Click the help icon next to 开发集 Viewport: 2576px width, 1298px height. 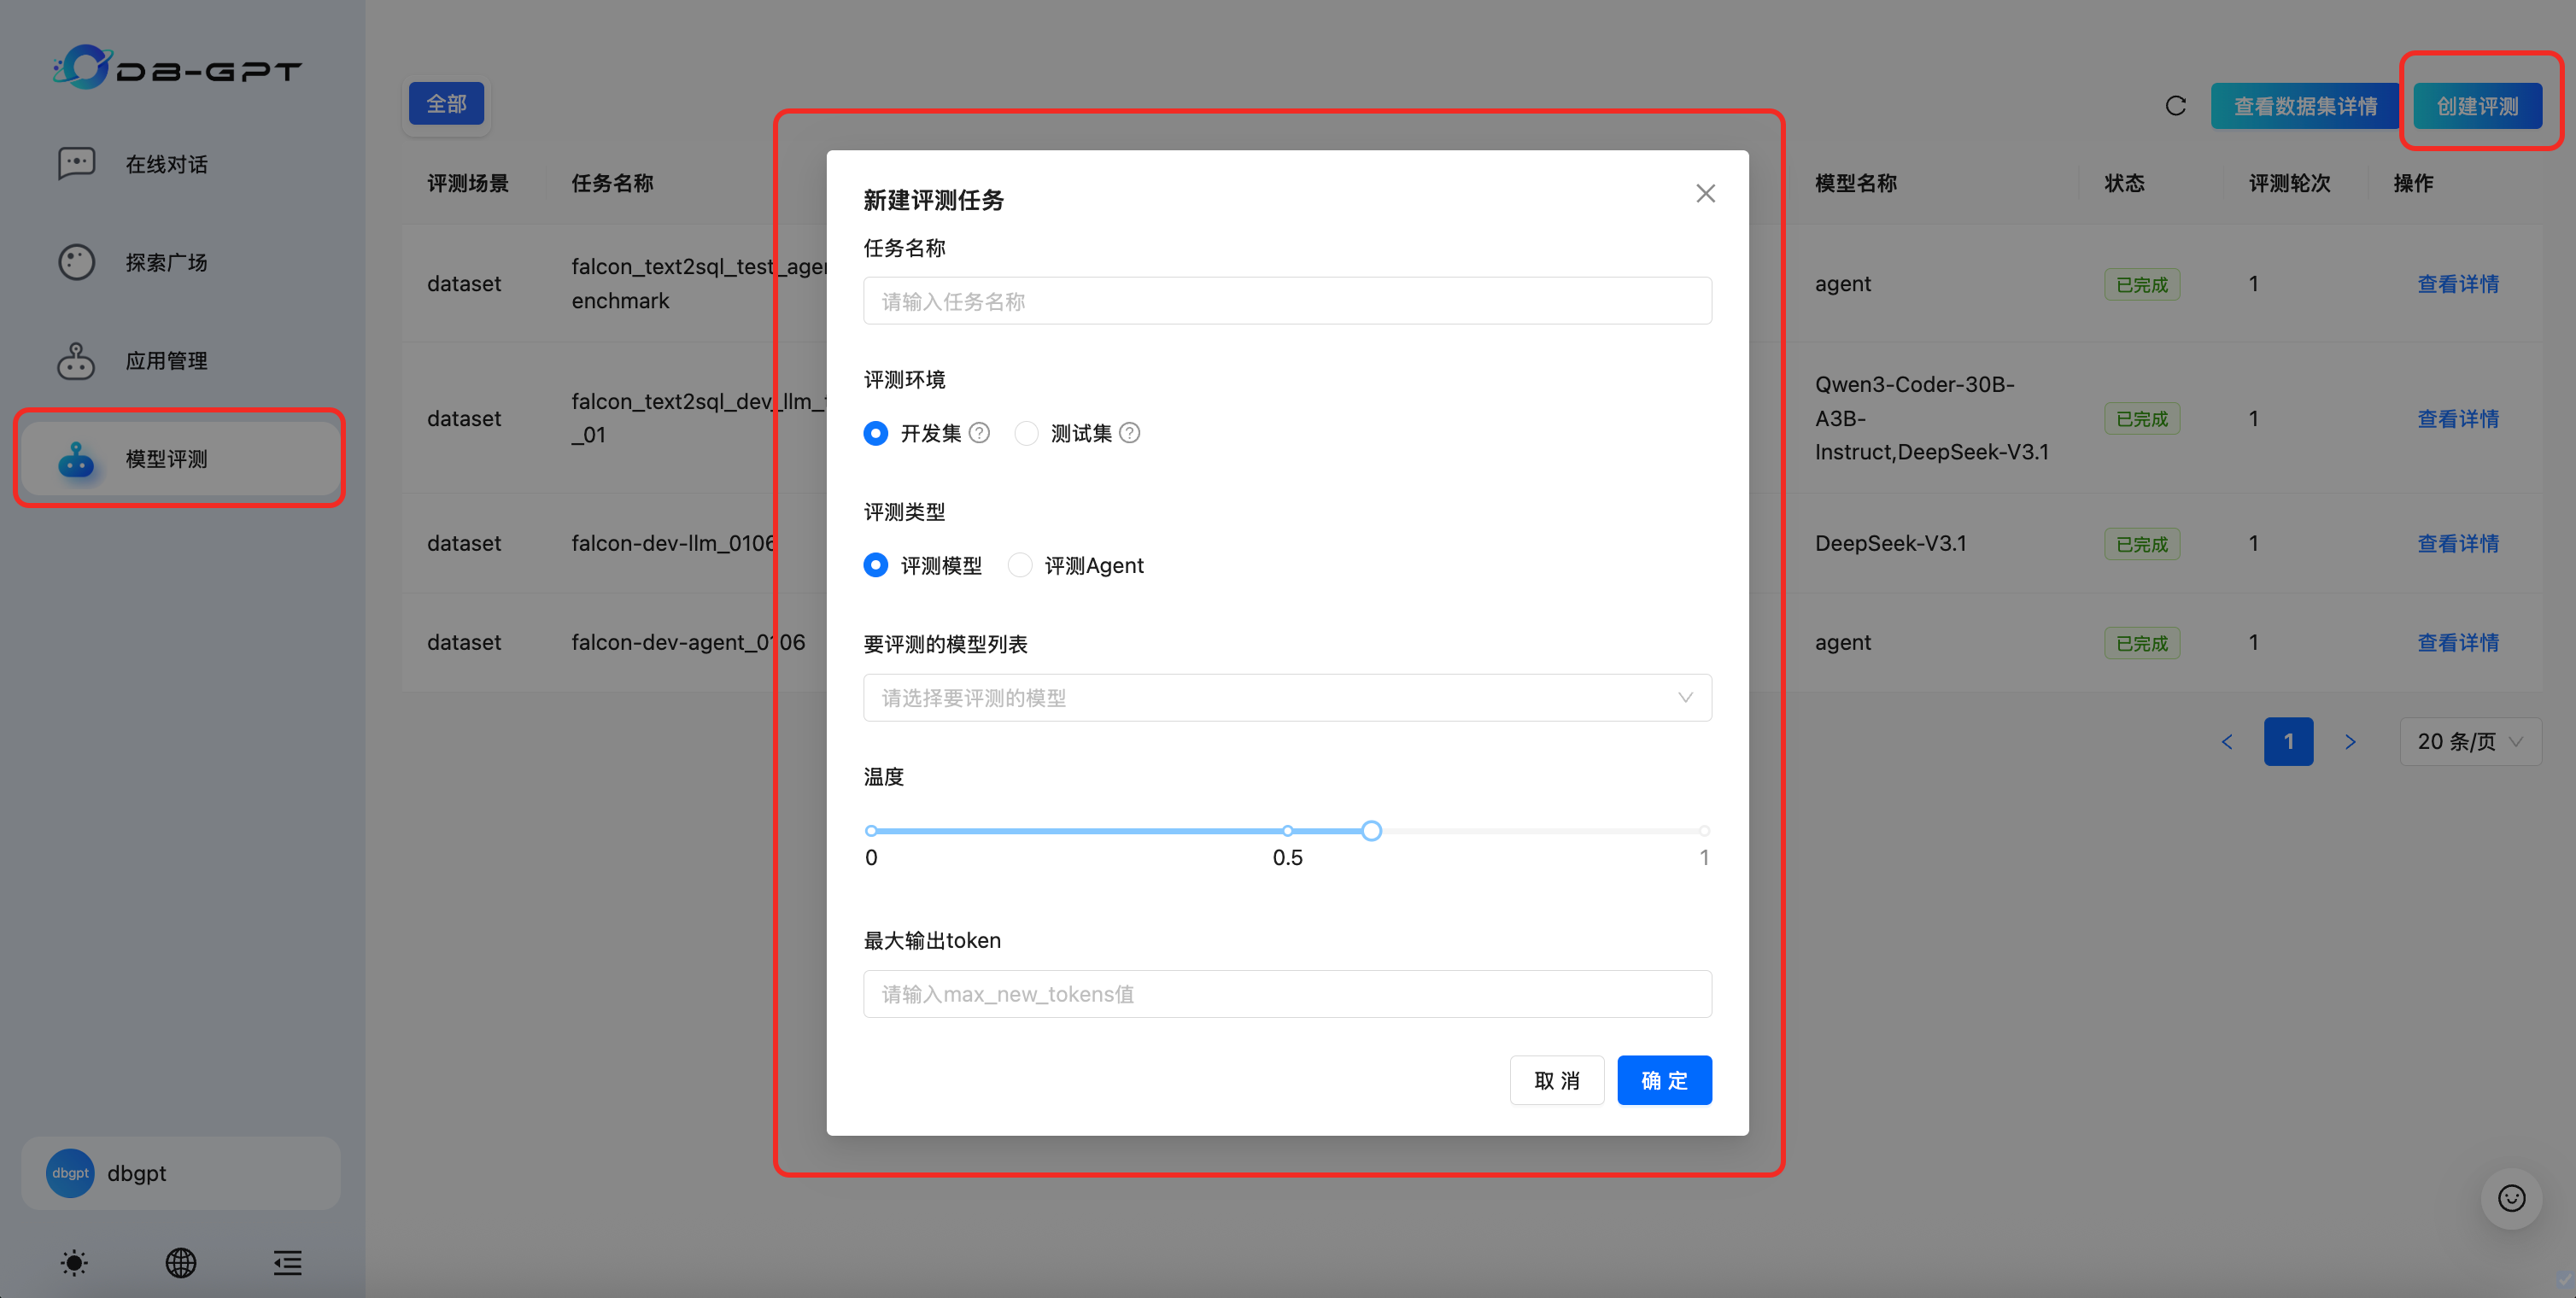point(980,433)
